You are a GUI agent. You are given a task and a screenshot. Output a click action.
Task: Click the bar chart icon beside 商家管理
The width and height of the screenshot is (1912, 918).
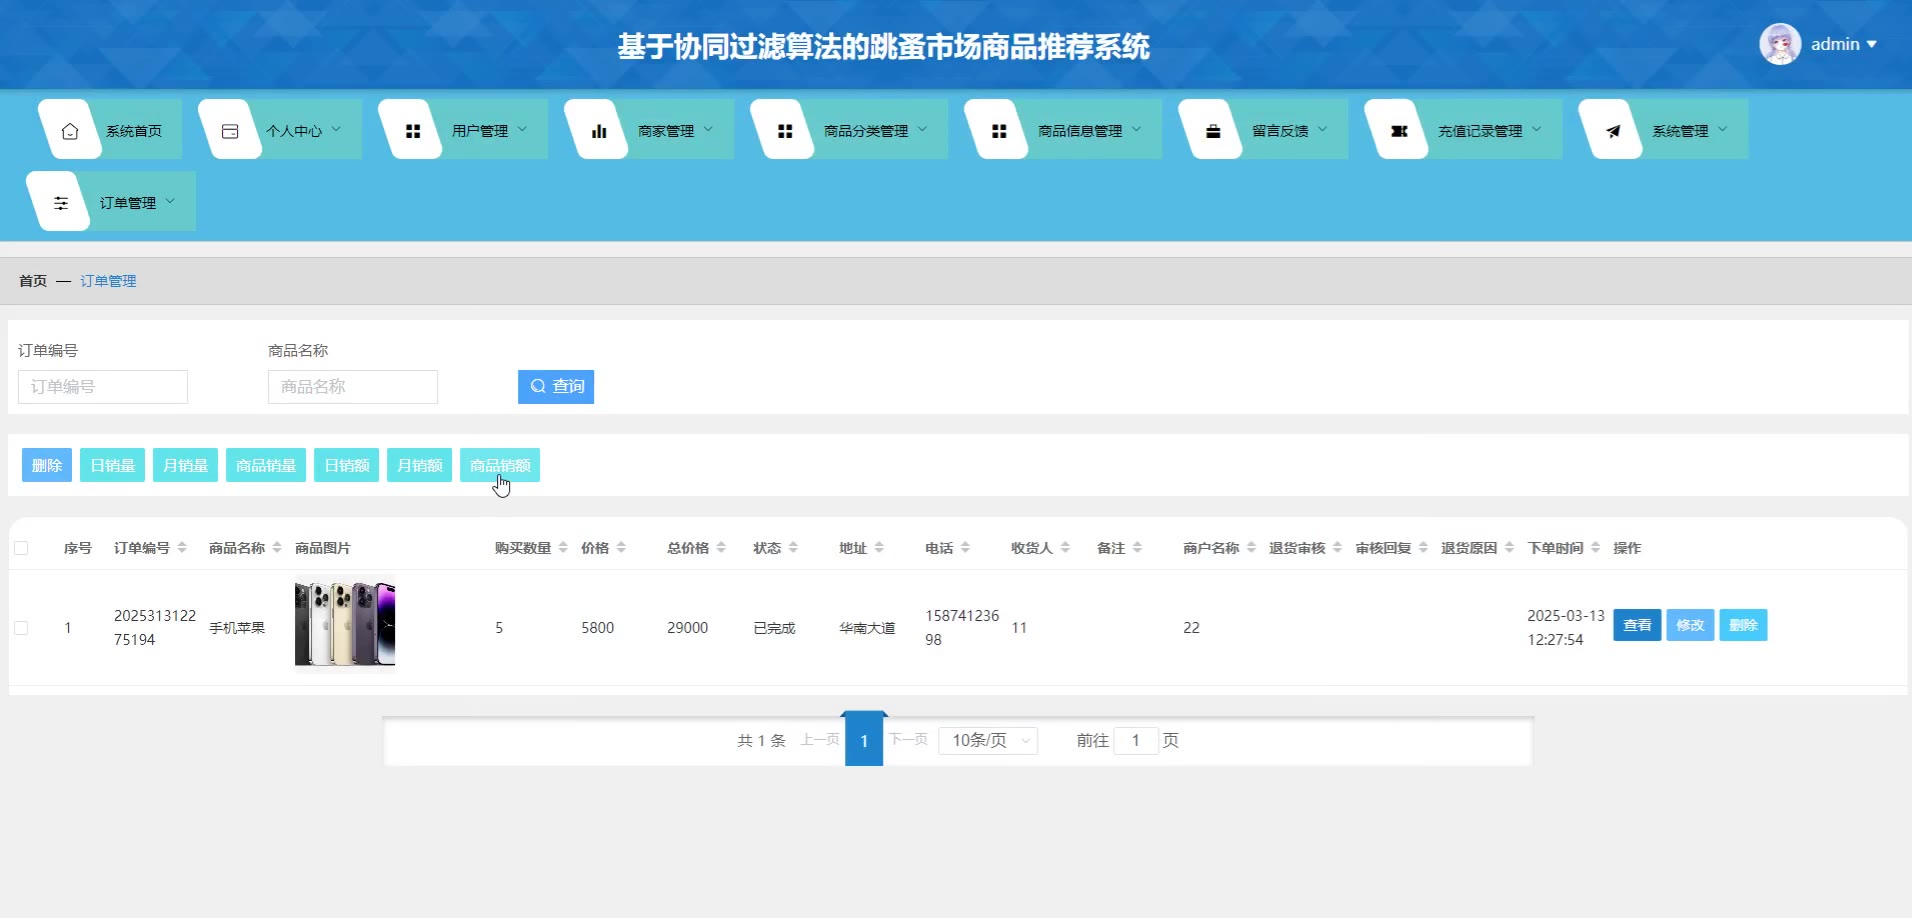tap(599, 131)
